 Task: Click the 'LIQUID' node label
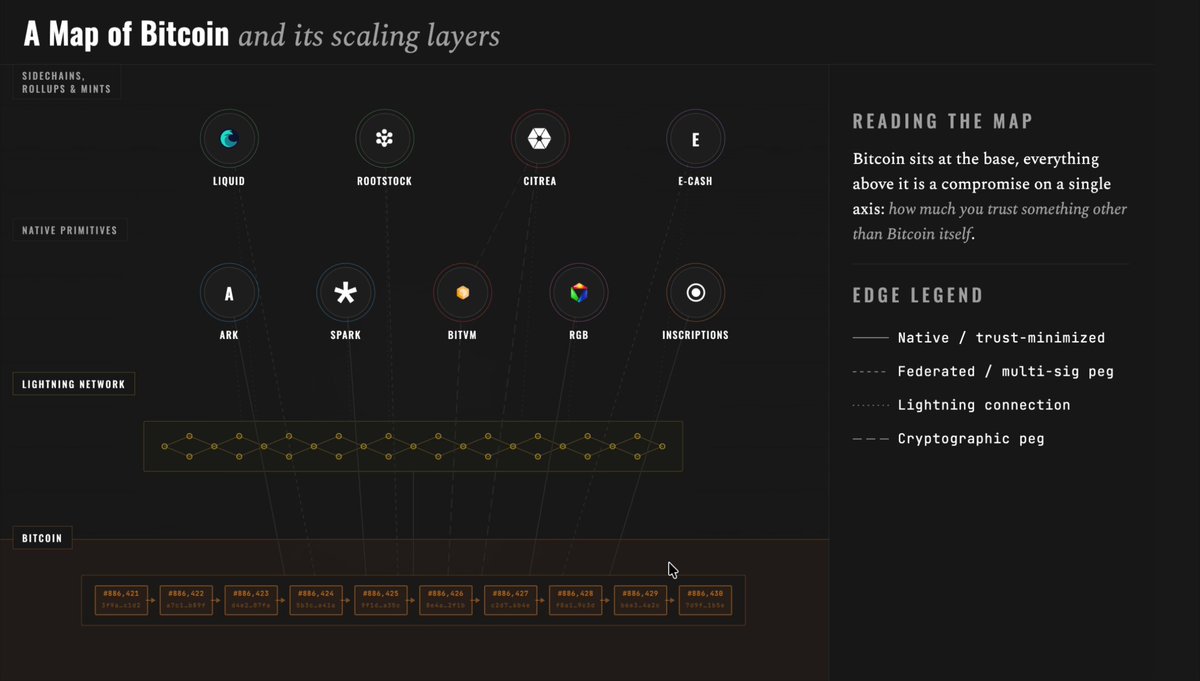pyautogui.click(x=229, y=182)
